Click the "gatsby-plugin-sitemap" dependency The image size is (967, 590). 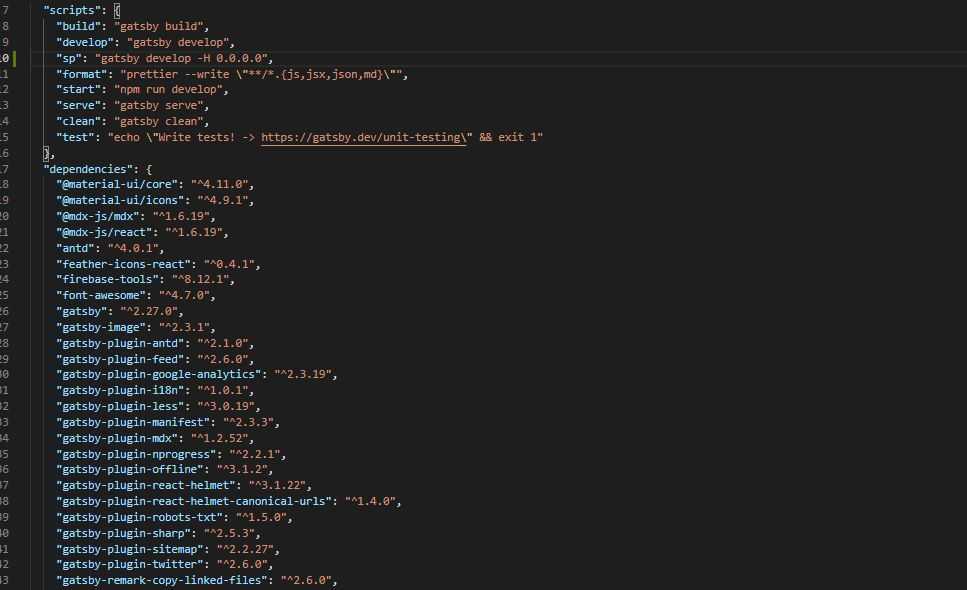click(x=130, y=549)
